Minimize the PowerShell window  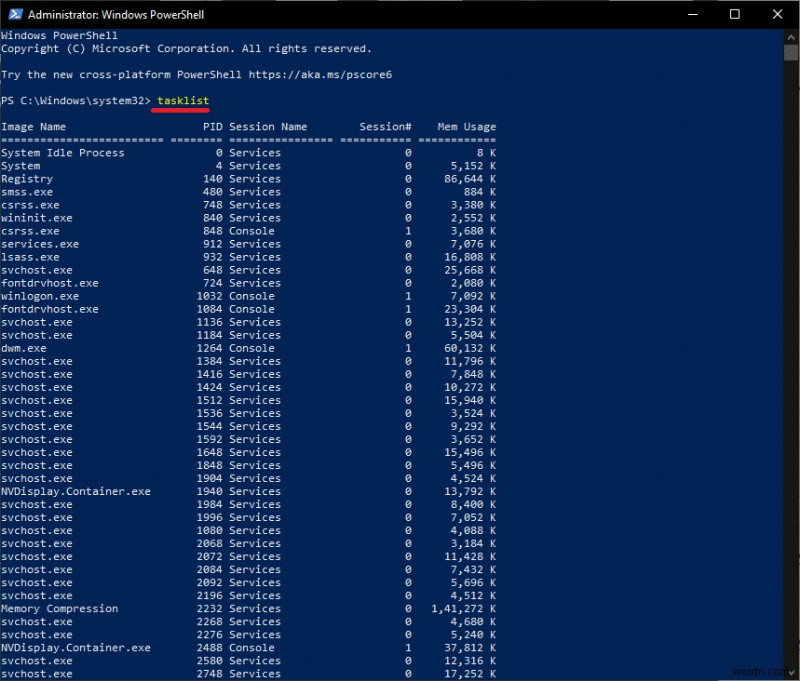[x=693, y=15]
